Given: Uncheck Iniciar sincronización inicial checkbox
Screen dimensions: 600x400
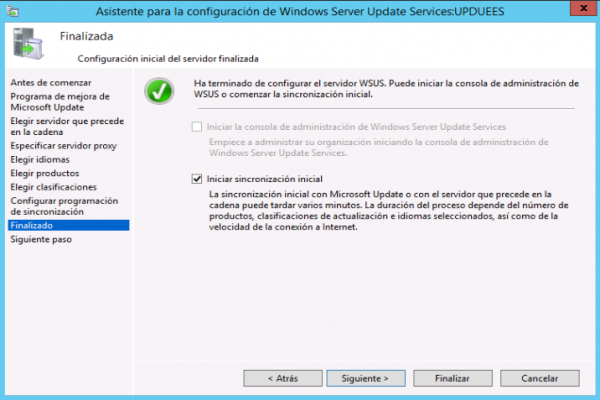Looking at the screenshot, I should (x=197, y=179).
